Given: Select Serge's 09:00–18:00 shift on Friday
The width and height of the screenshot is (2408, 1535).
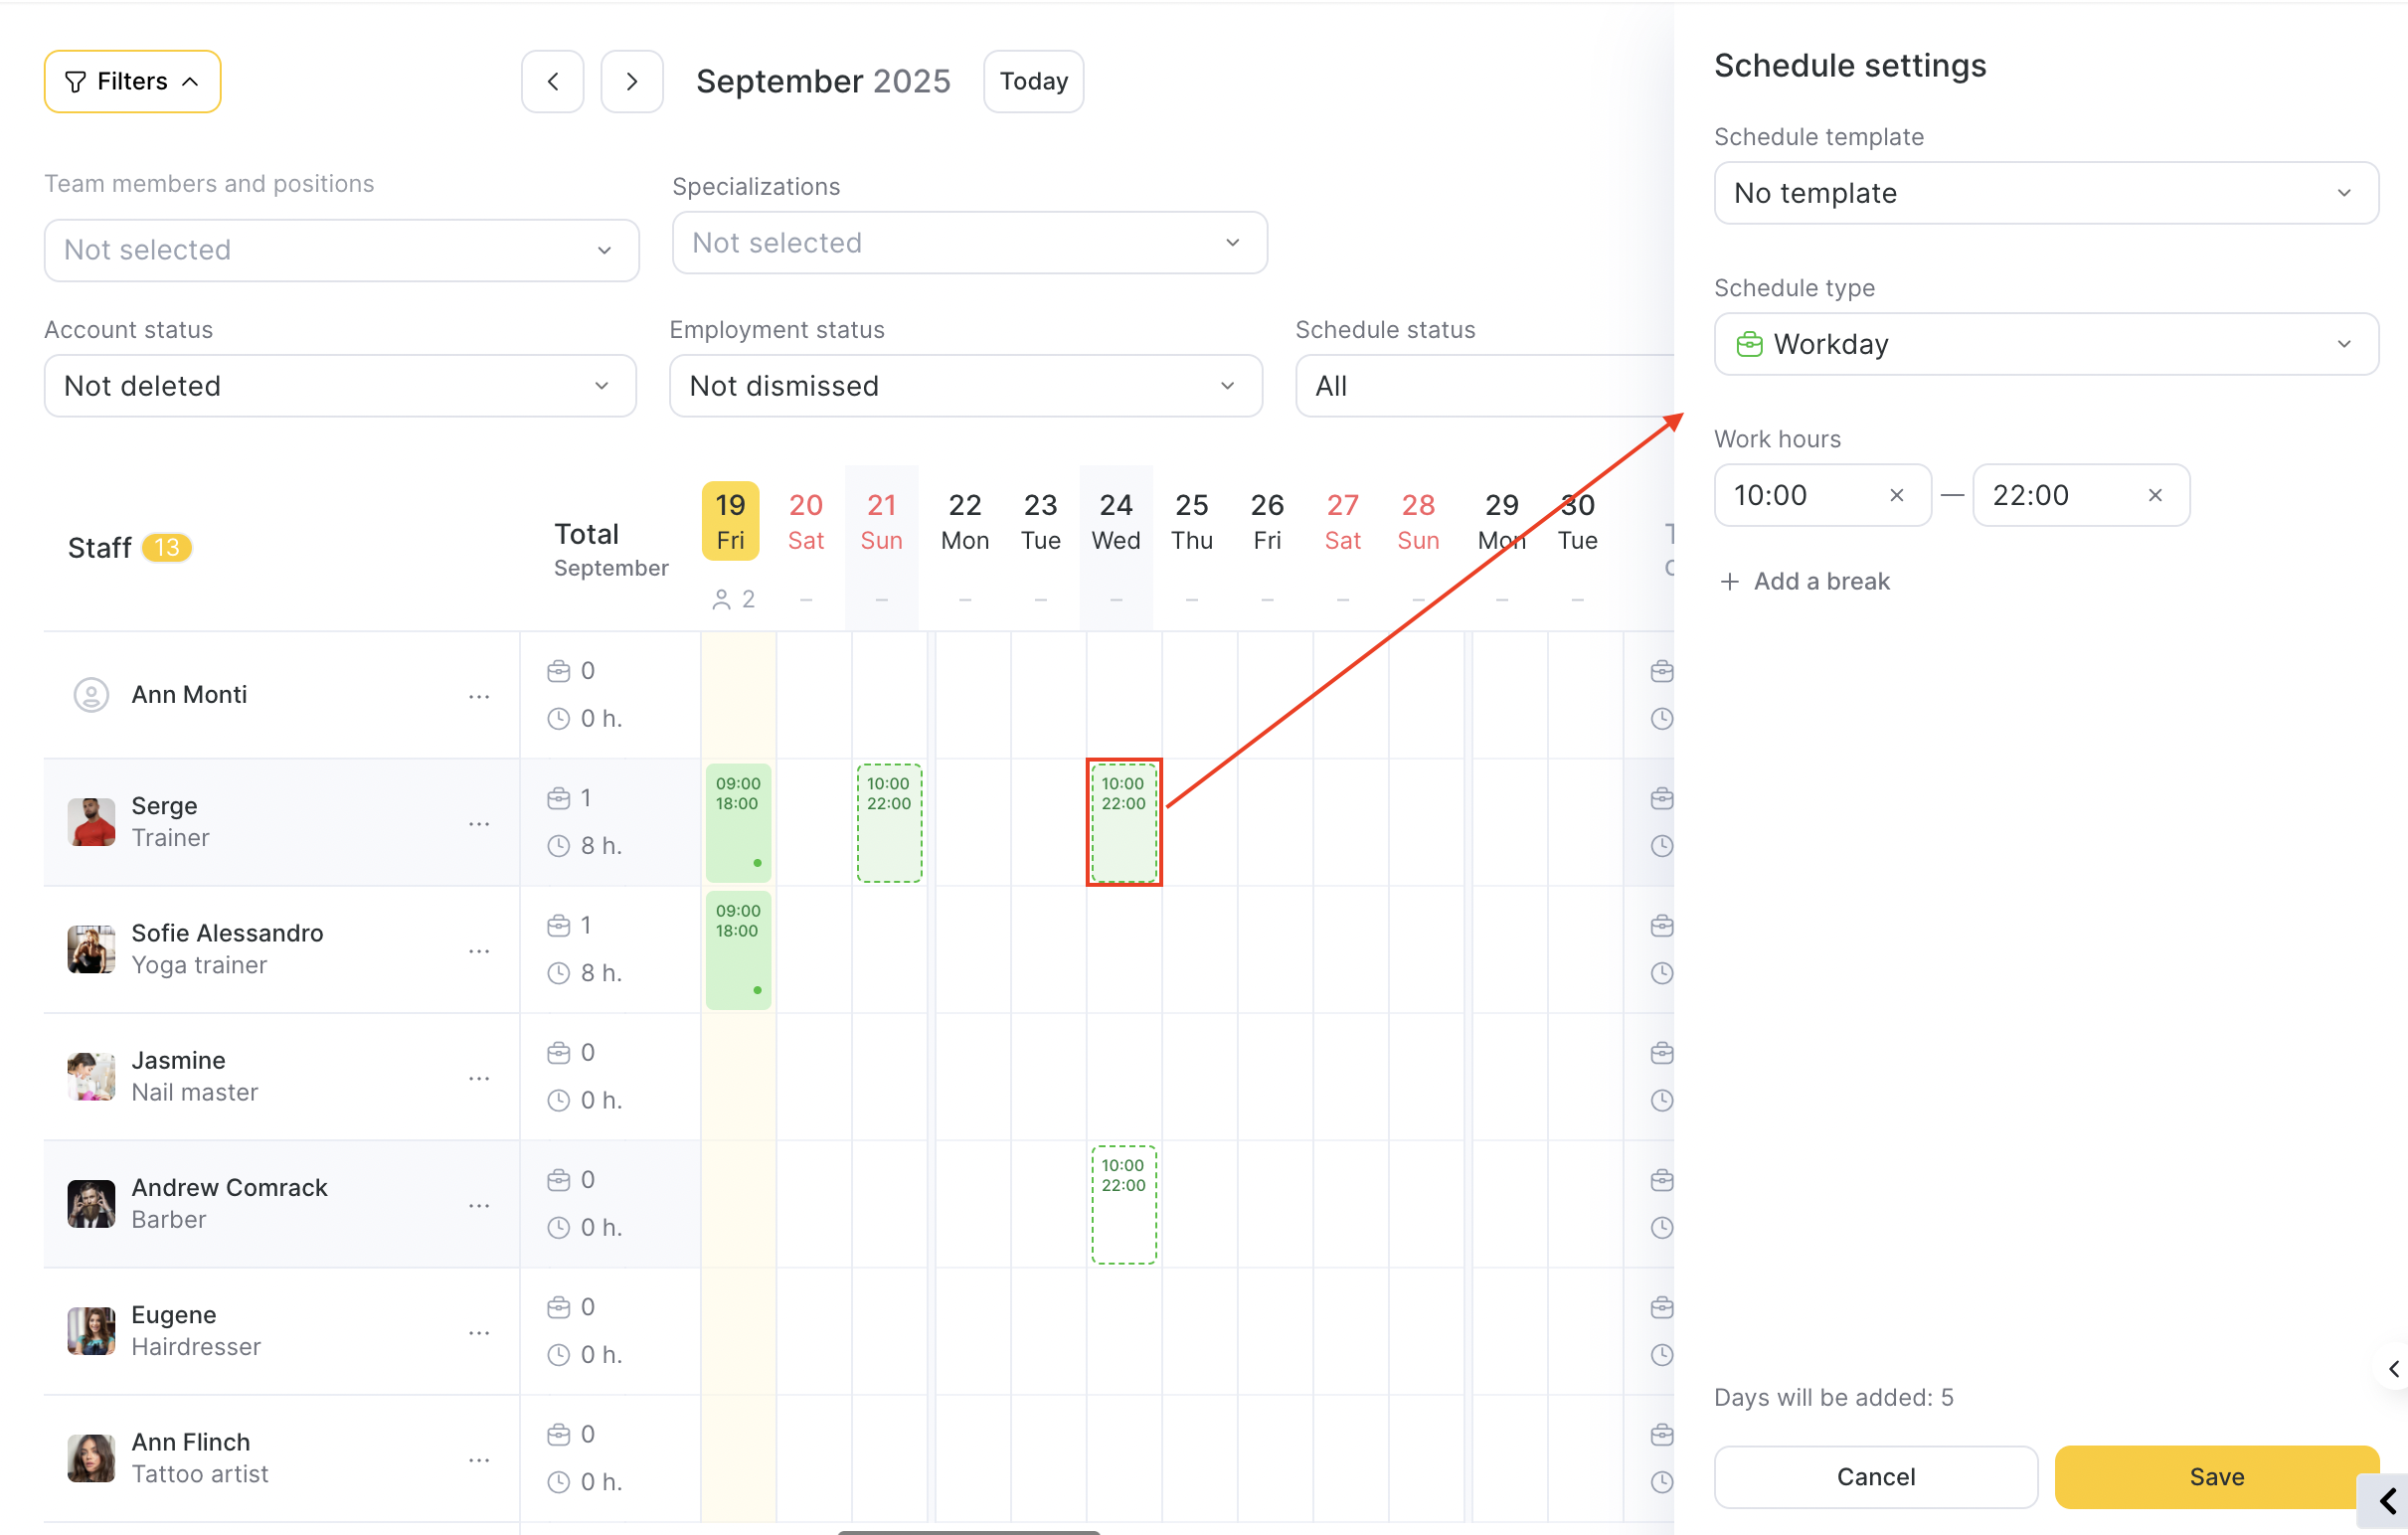Looking at the screenshot, I should click(x=738, y=822).
